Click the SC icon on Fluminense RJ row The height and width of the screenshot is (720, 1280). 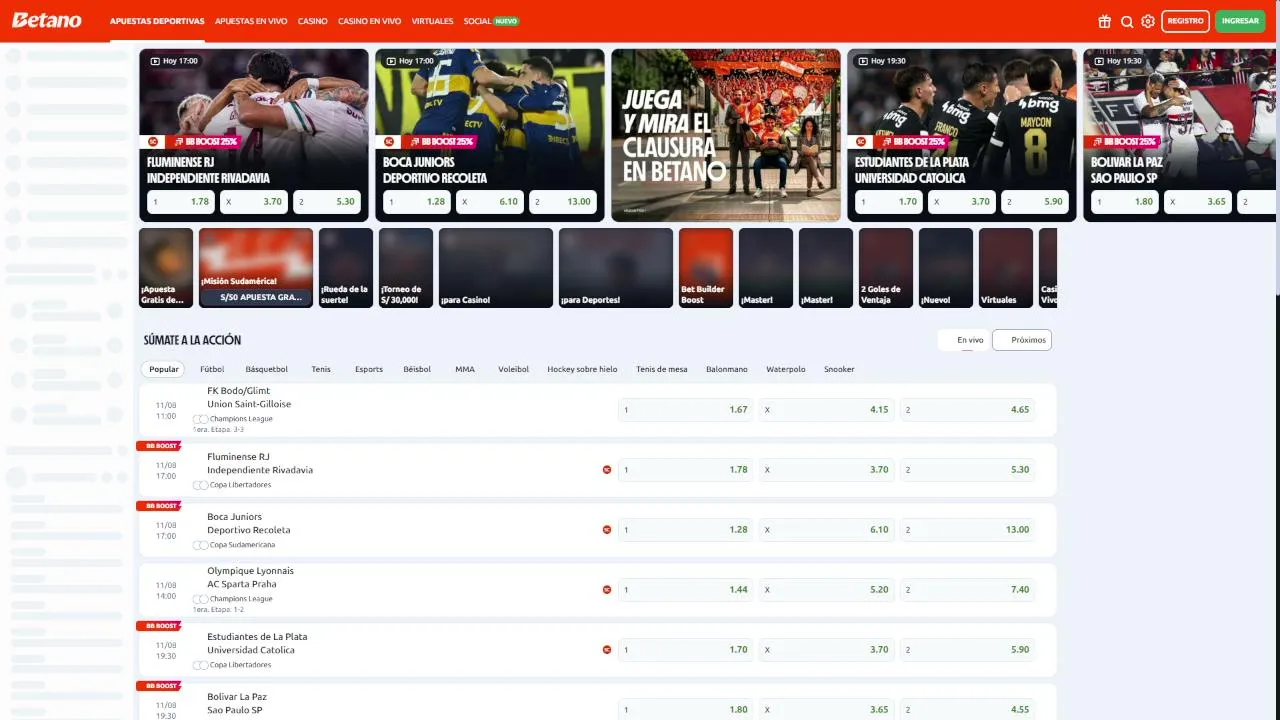point(607,469)
